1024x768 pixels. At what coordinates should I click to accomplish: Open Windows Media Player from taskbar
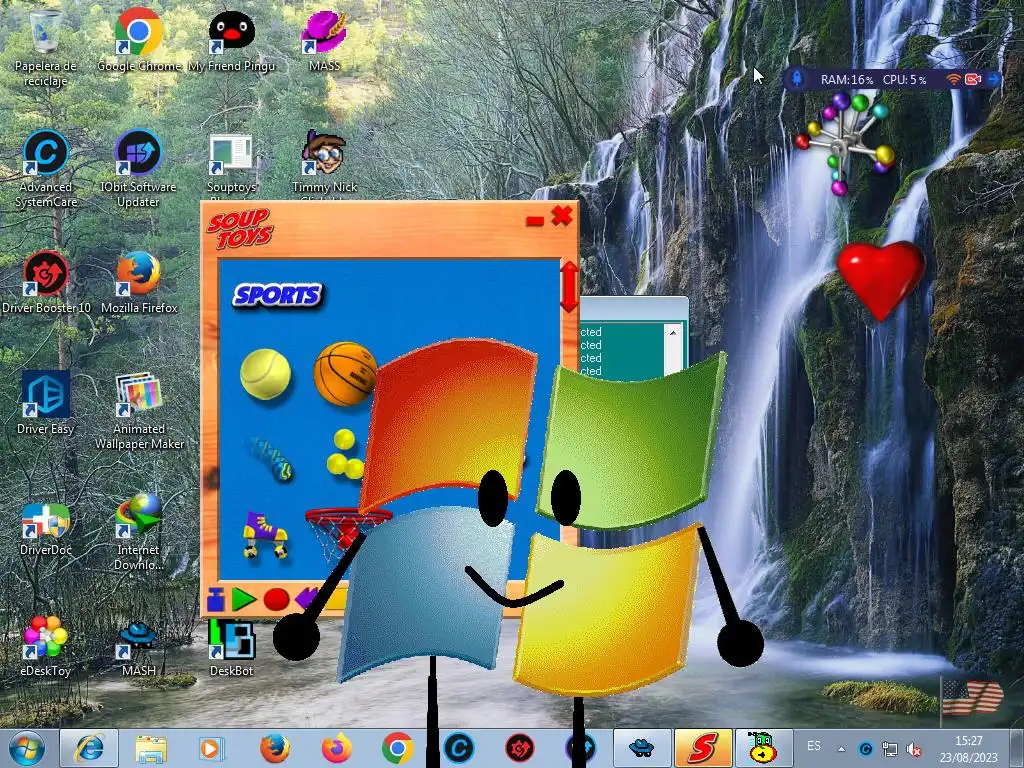pos(211,748)
